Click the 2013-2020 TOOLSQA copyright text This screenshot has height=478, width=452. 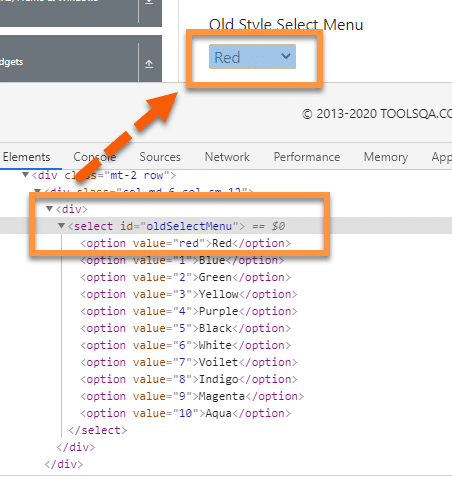tap(377, 114)
